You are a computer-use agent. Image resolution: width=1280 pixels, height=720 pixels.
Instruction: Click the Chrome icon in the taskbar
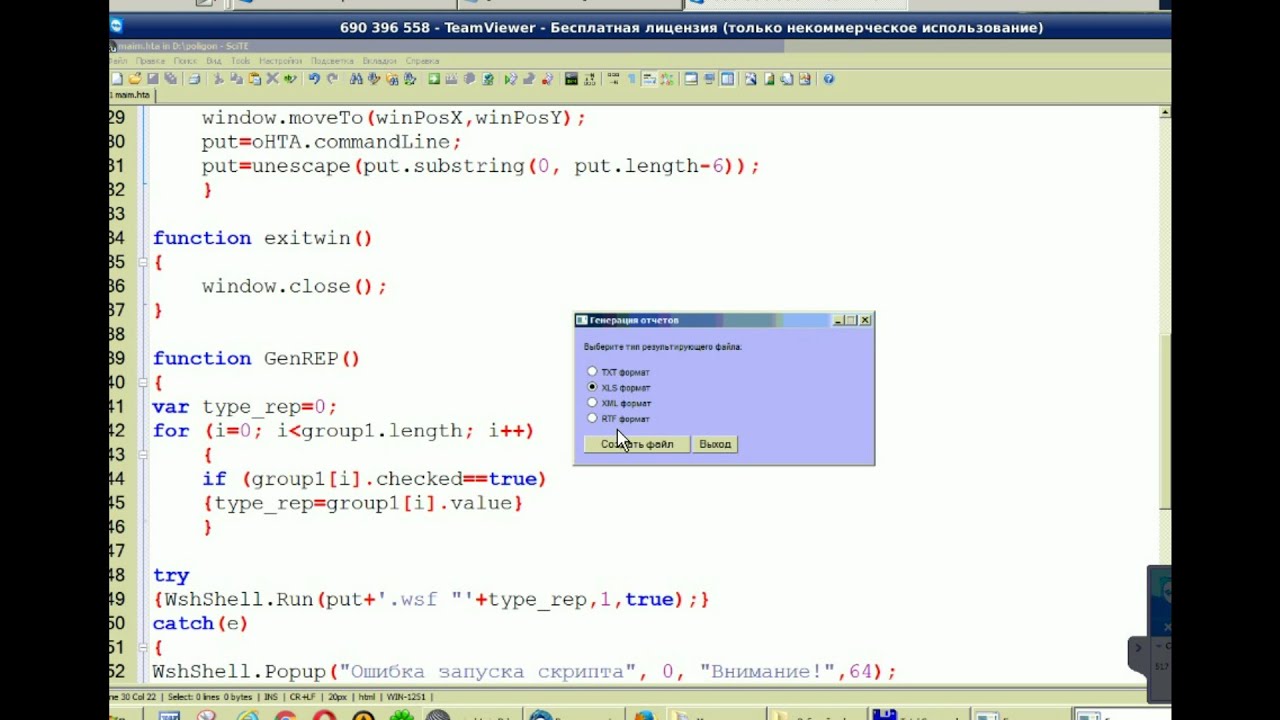click(x=285, y=715)
